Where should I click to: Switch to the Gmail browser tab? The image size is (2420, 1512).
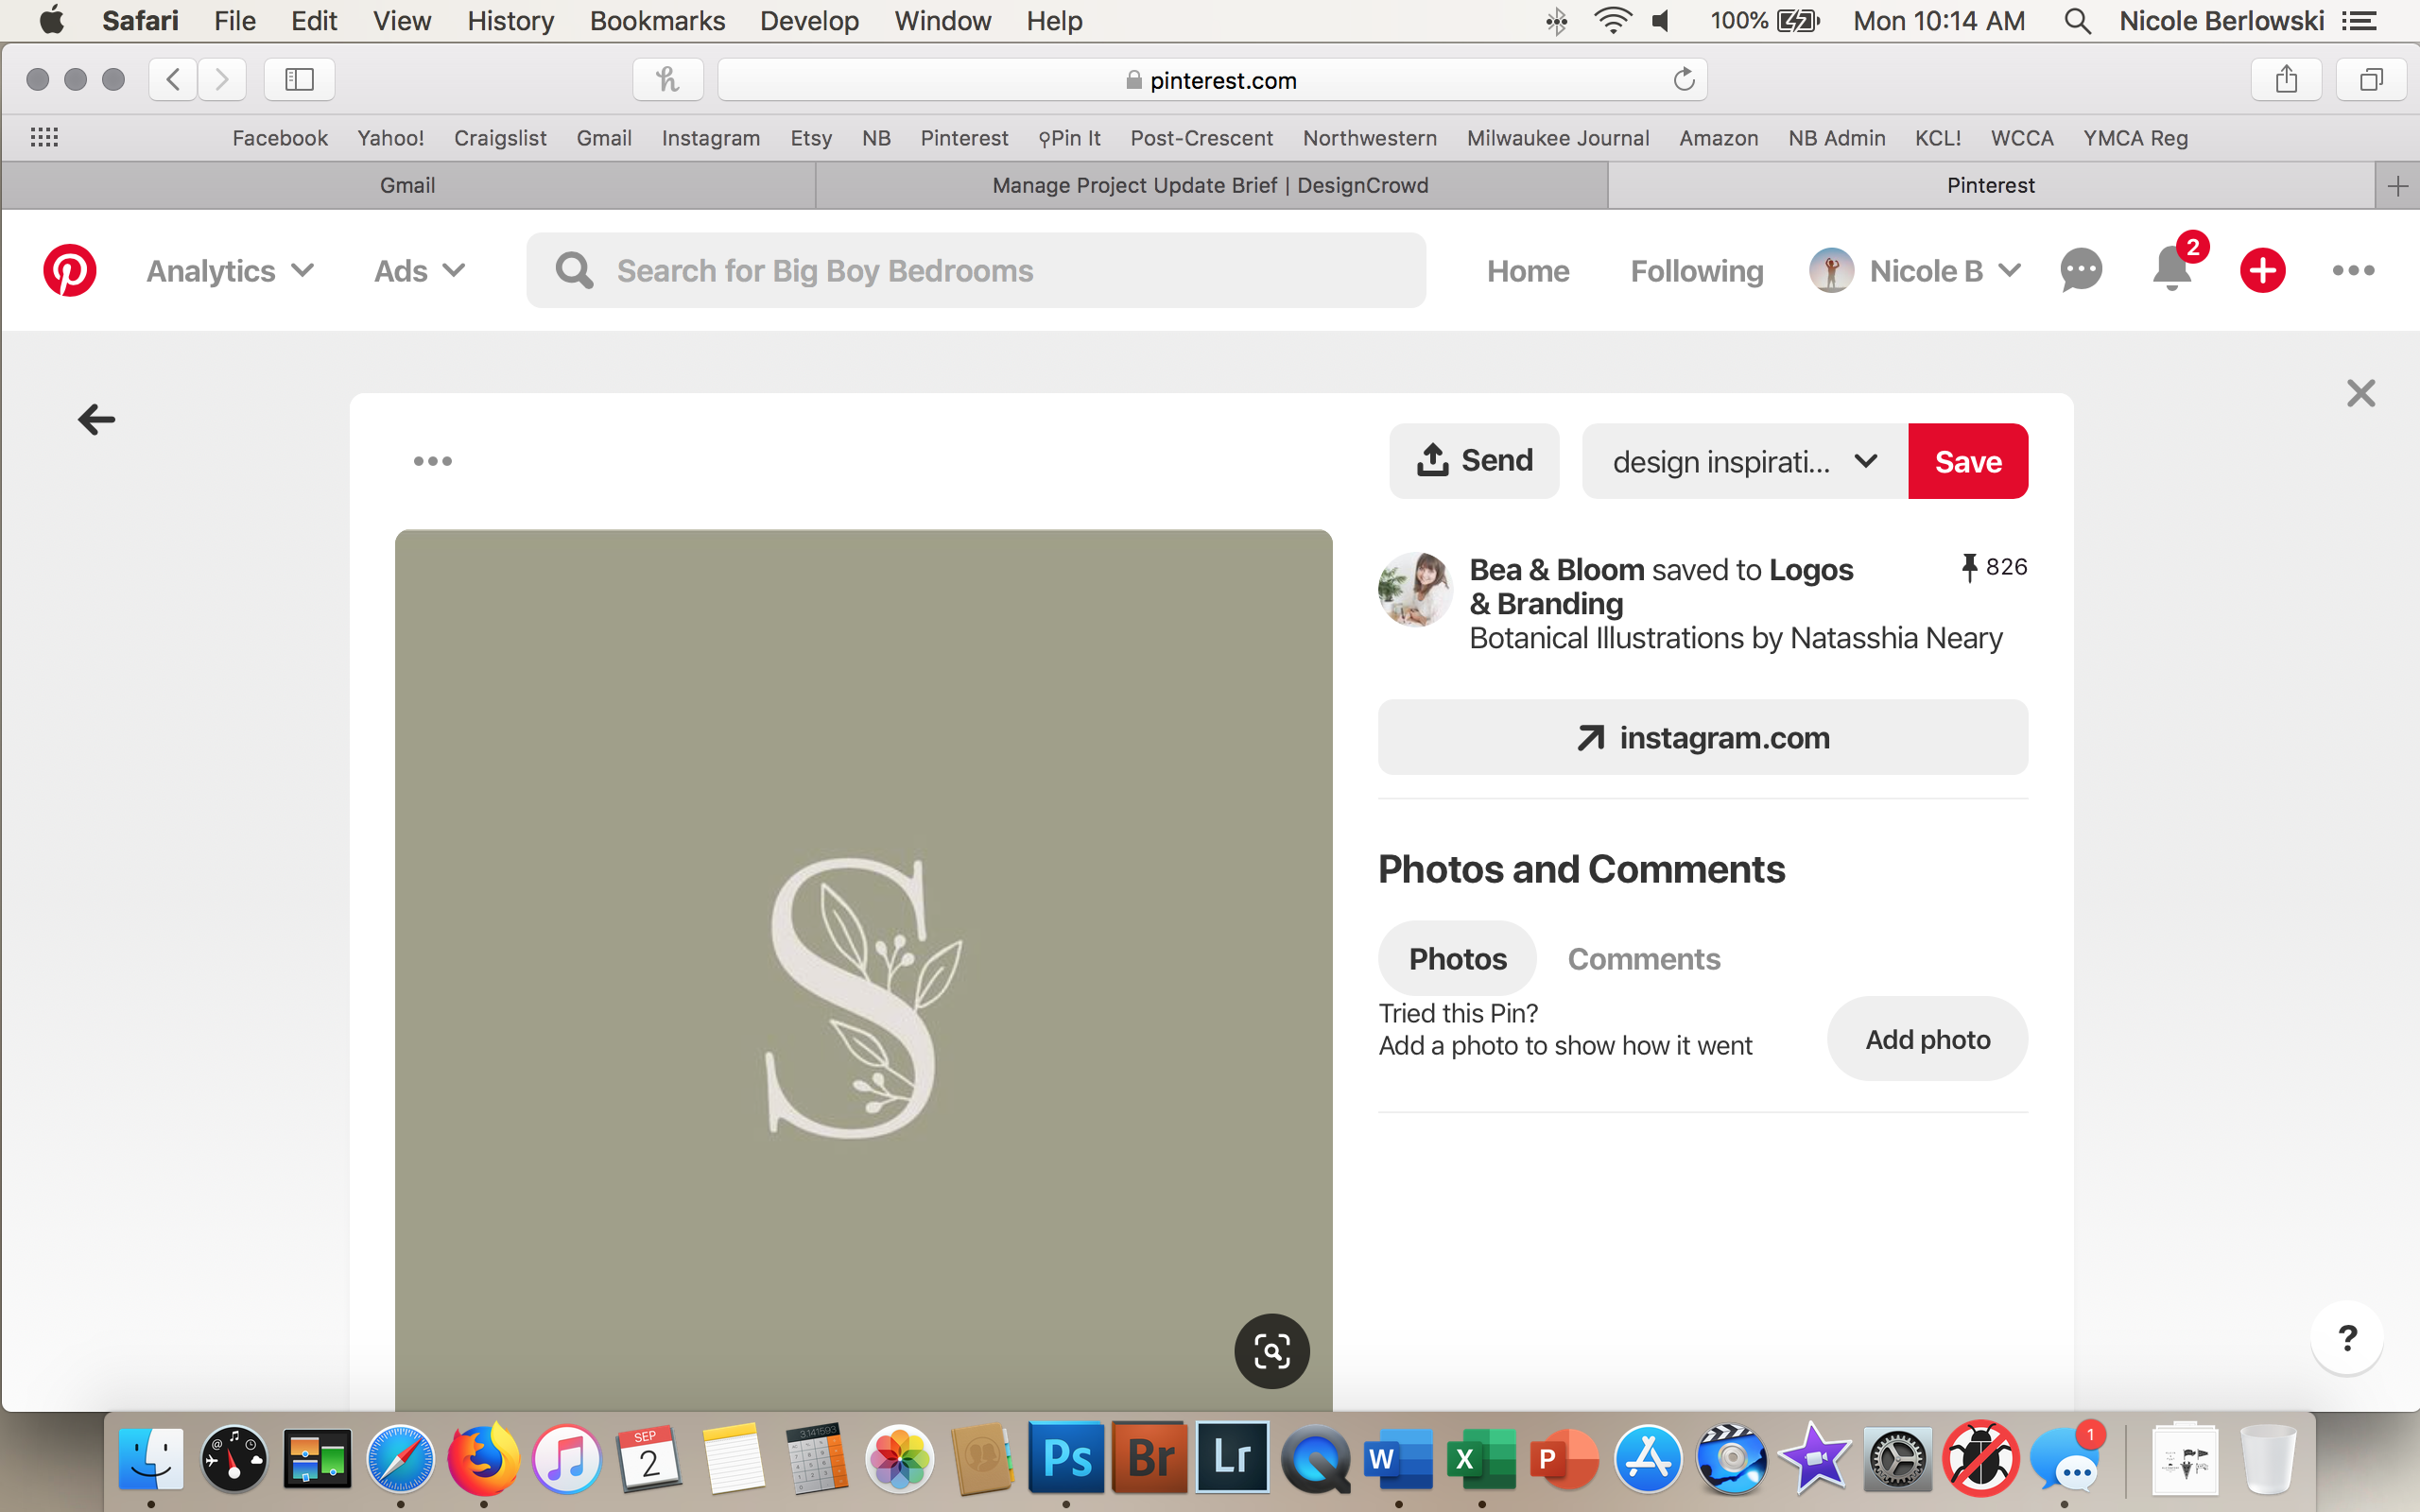pyautogui.click(x=407, y=185)
